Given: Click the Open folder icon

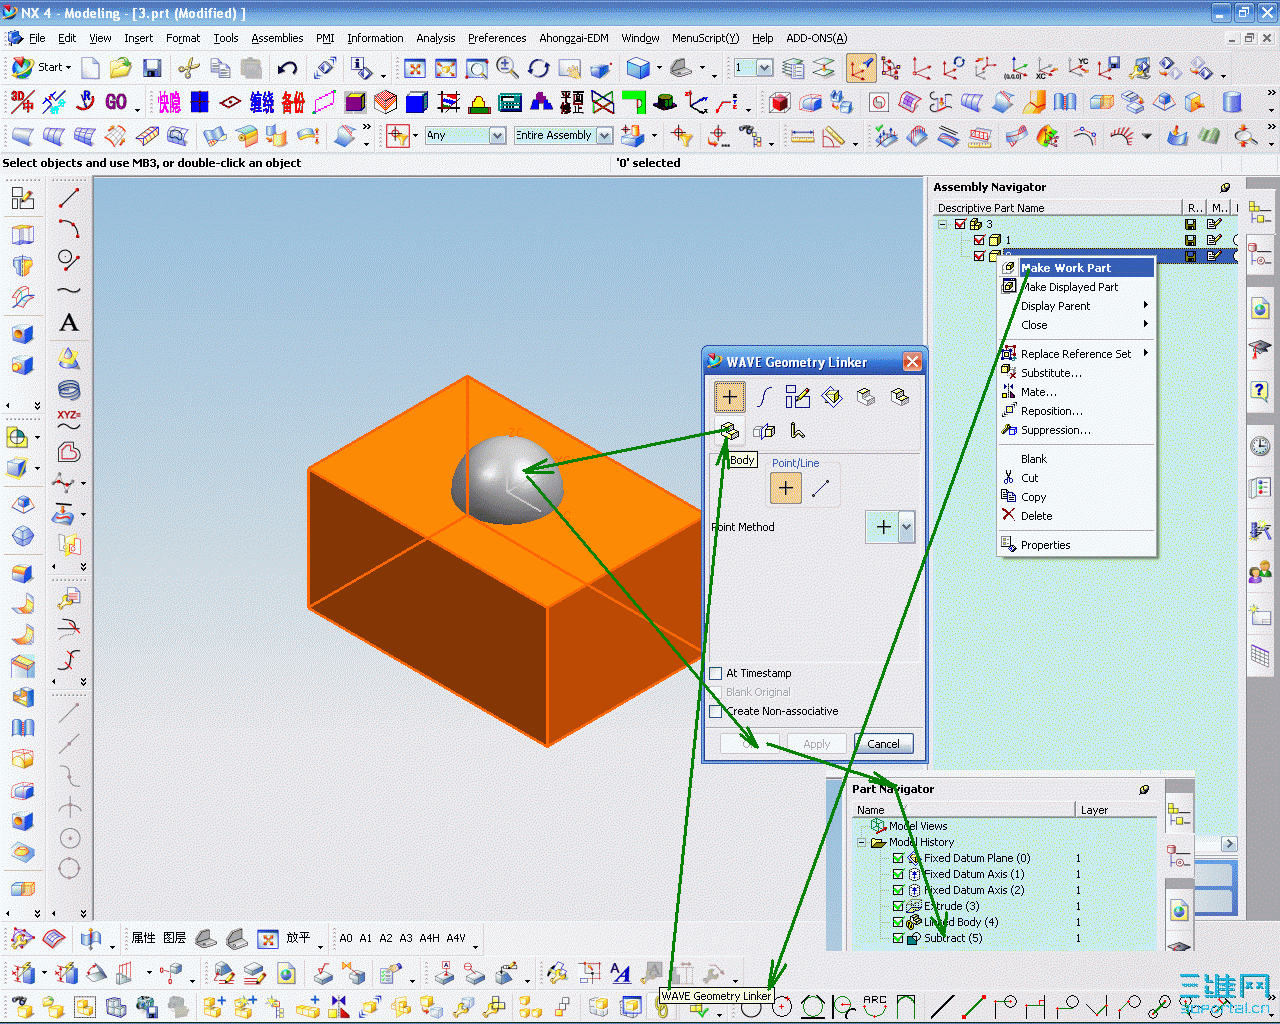Looking at the screenshot, I should click(x=121, y=68).
